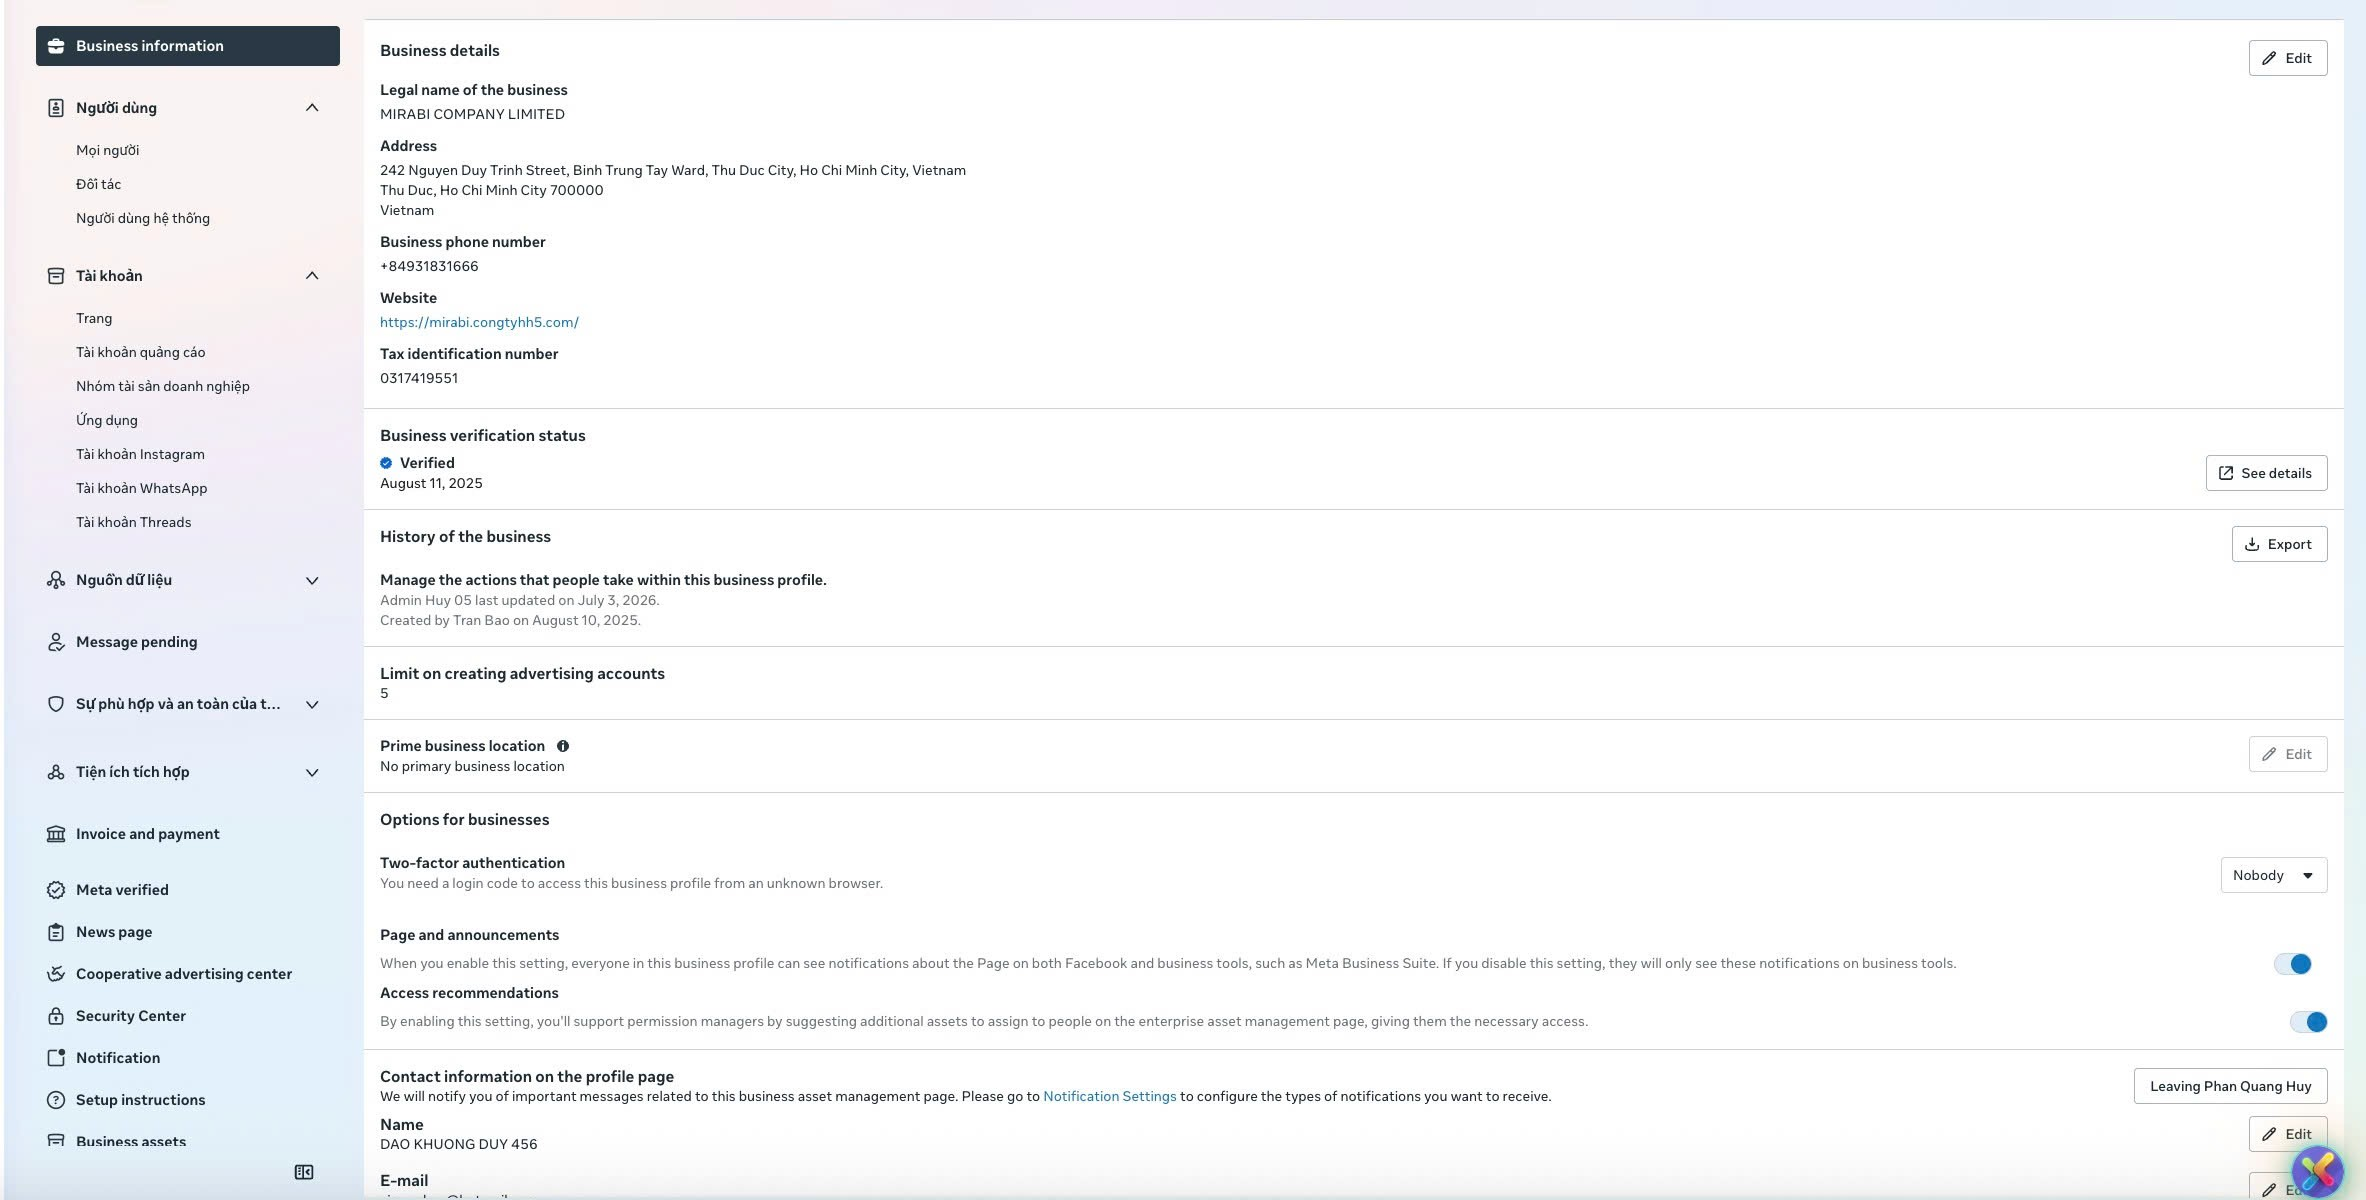The height and width of the screenshot is (1200, 2366).
Task: Open Ứng dụng in the sidebar
Action: 107,420
